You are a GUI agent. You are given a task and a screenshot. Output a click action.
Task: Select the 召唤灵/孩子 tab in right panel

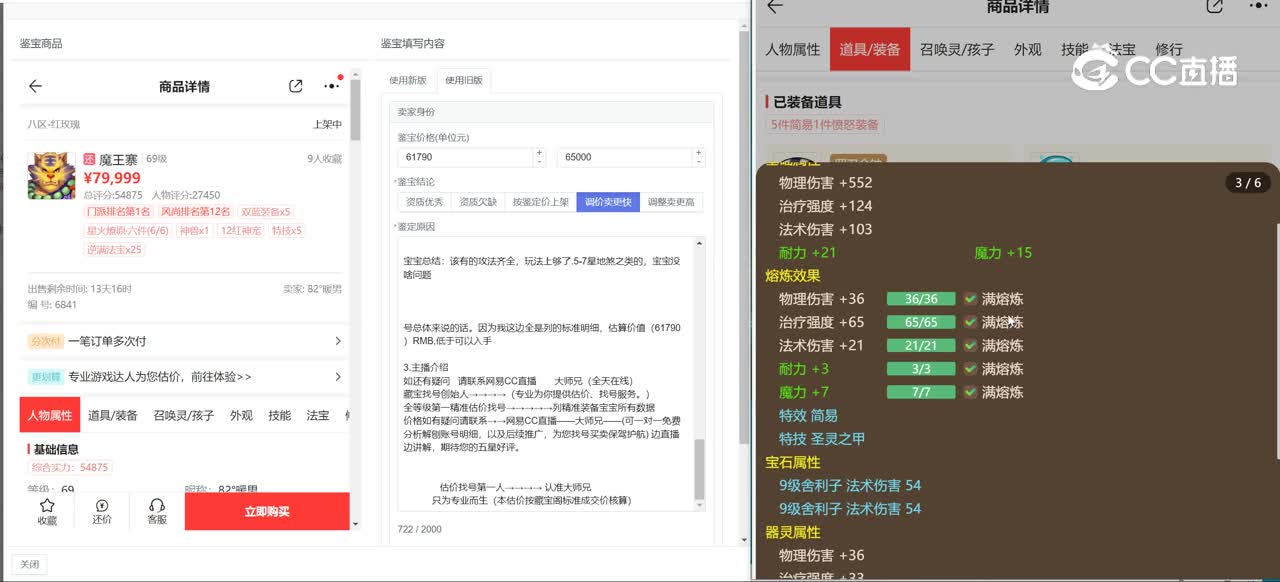click(x=956, y=49)
